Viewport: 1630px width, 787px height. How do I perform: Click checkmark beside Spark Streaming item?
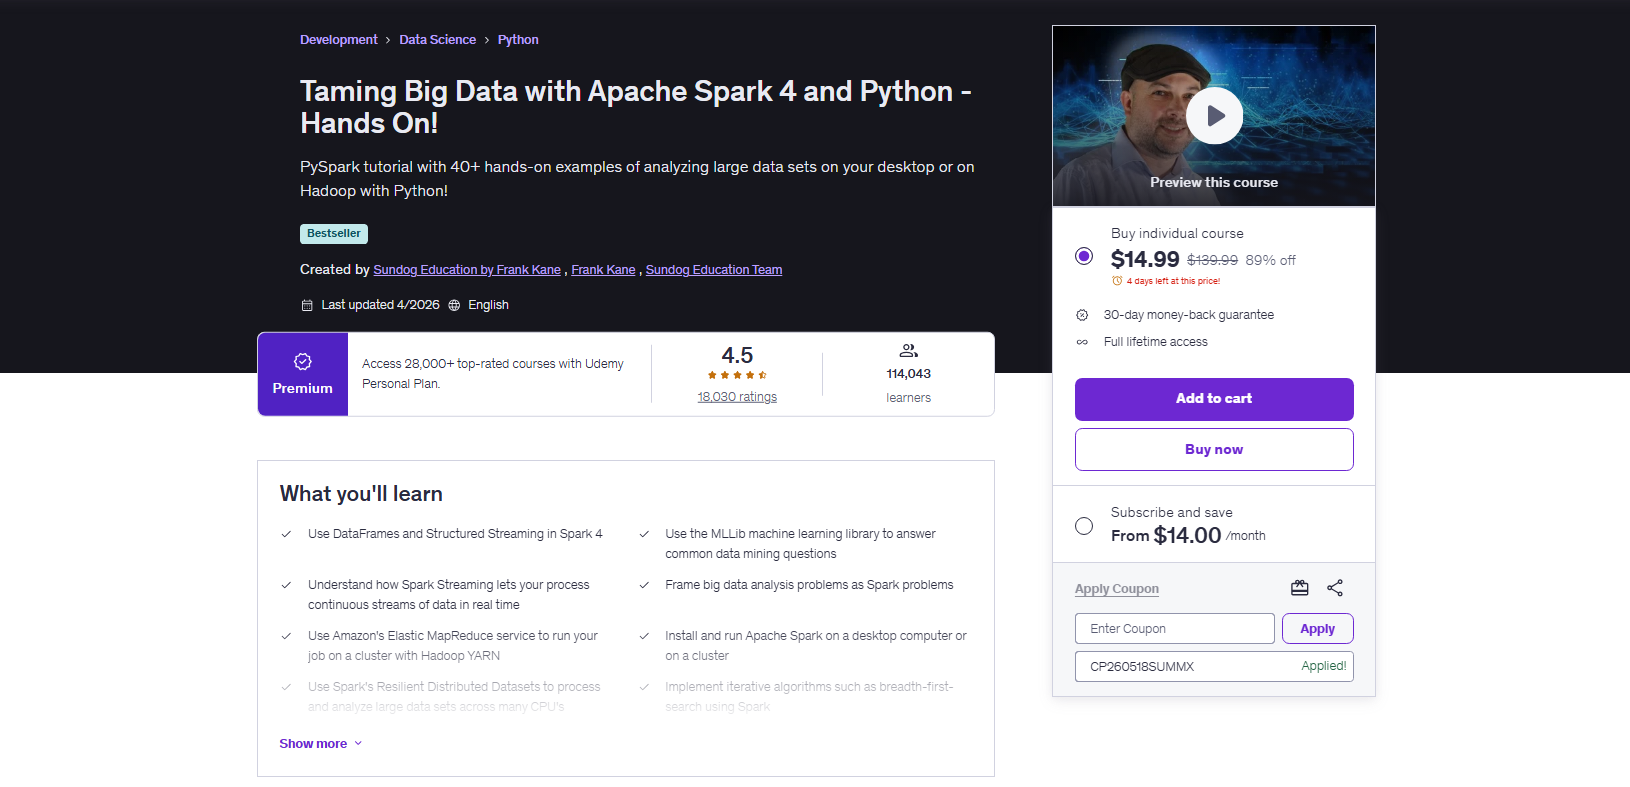(x=287, y=585)
